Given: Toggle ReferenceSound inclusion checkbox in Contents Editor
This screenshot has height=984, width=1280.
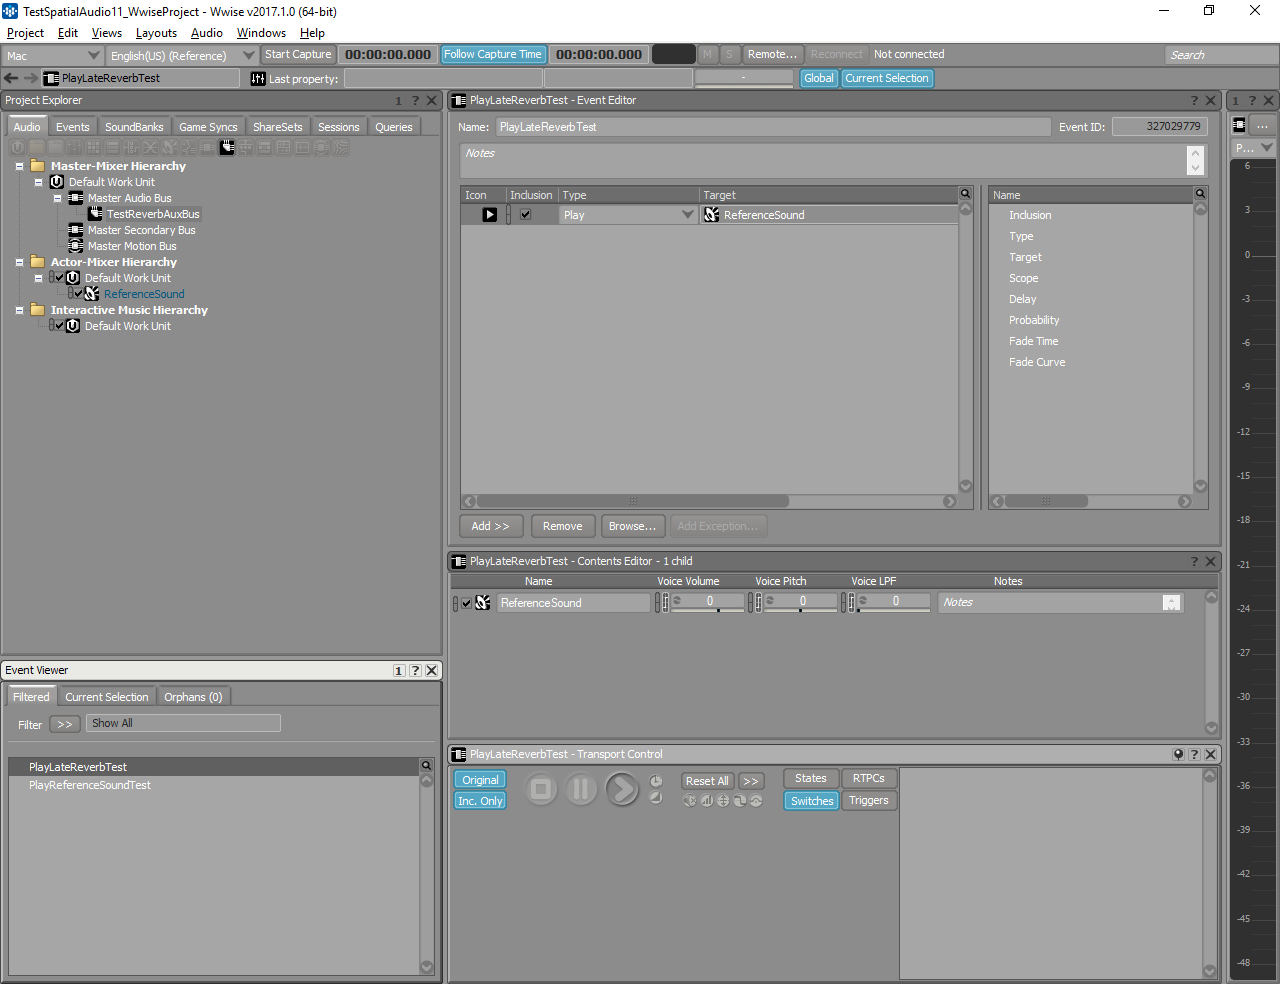Looking at the screenshot, I should click(466, 603).
